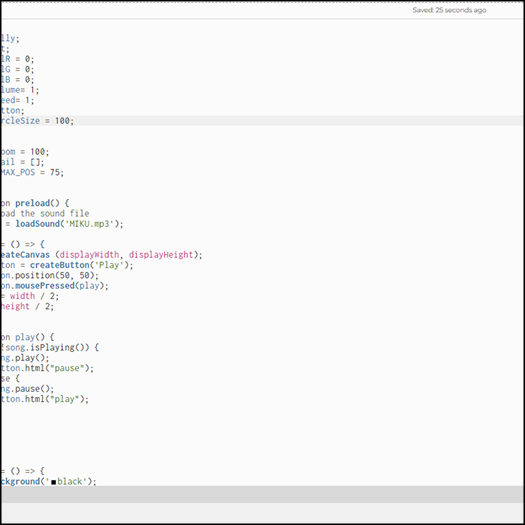The height and width of the screenshot is (525, 525).
Task: Click the gray console bar below the editor
Action: 262,494
